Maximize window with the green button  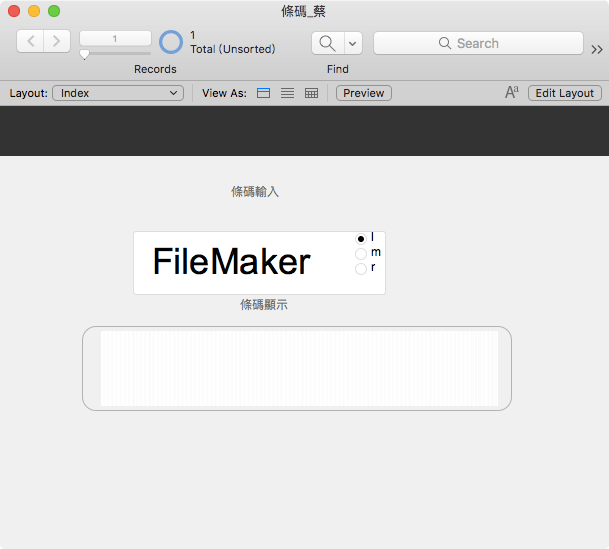pyautogui.click(x=54, y=11)
